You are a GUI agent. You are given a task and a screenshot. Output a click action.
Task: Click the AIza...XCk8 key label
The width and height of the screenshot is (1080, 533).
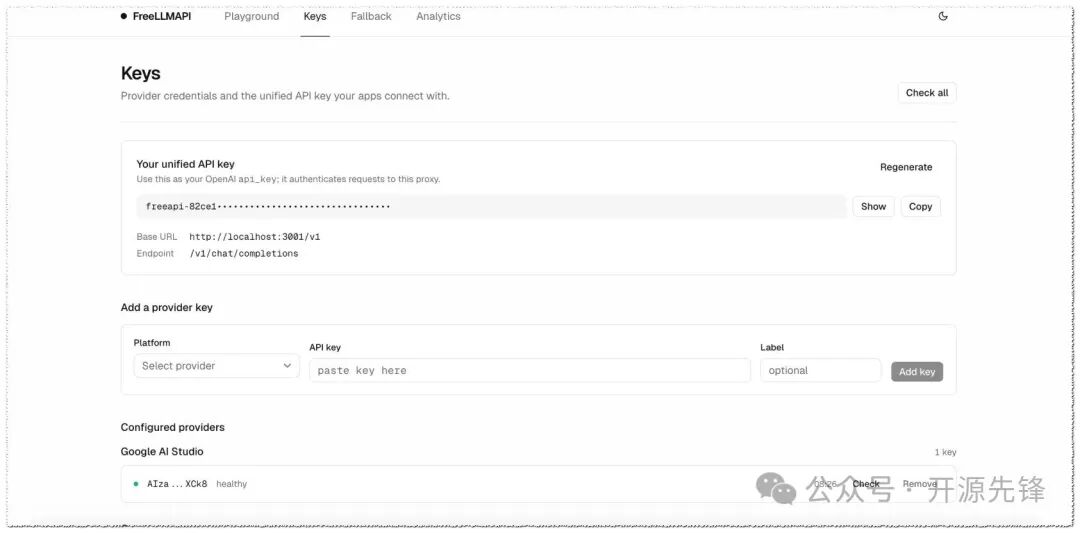(x=177, y=484)
